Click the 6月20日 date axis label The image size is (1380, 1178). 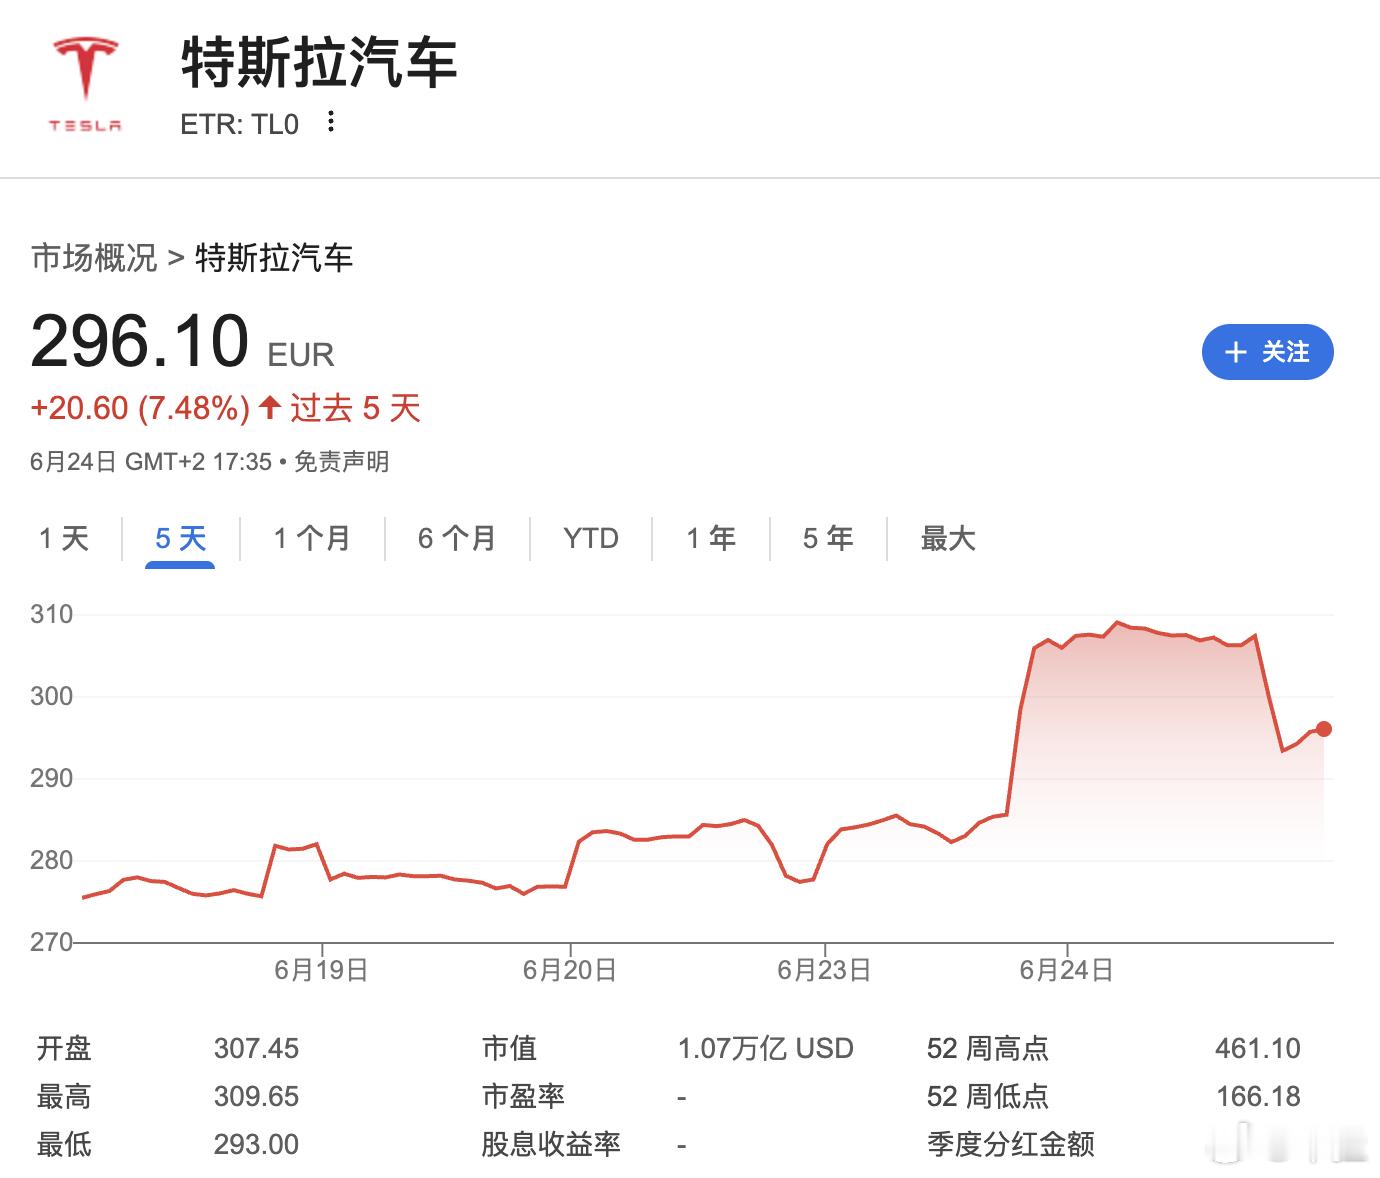pyautogui.click(x=569, y=970)
